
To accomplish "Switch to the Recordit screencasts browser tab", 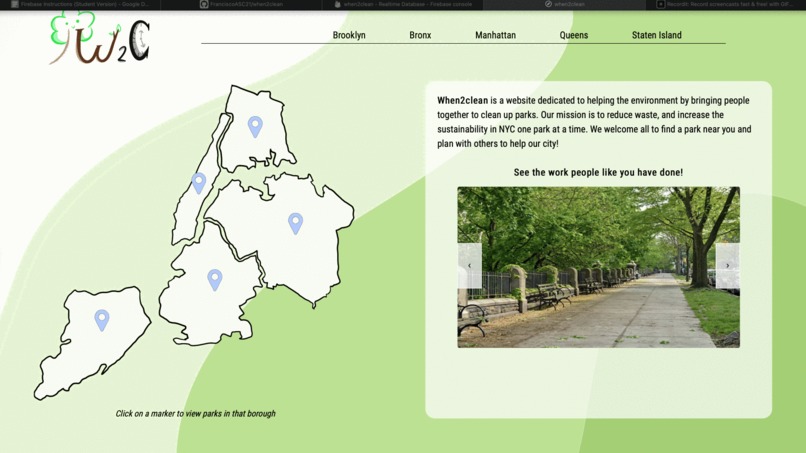I will pos(725,5).
